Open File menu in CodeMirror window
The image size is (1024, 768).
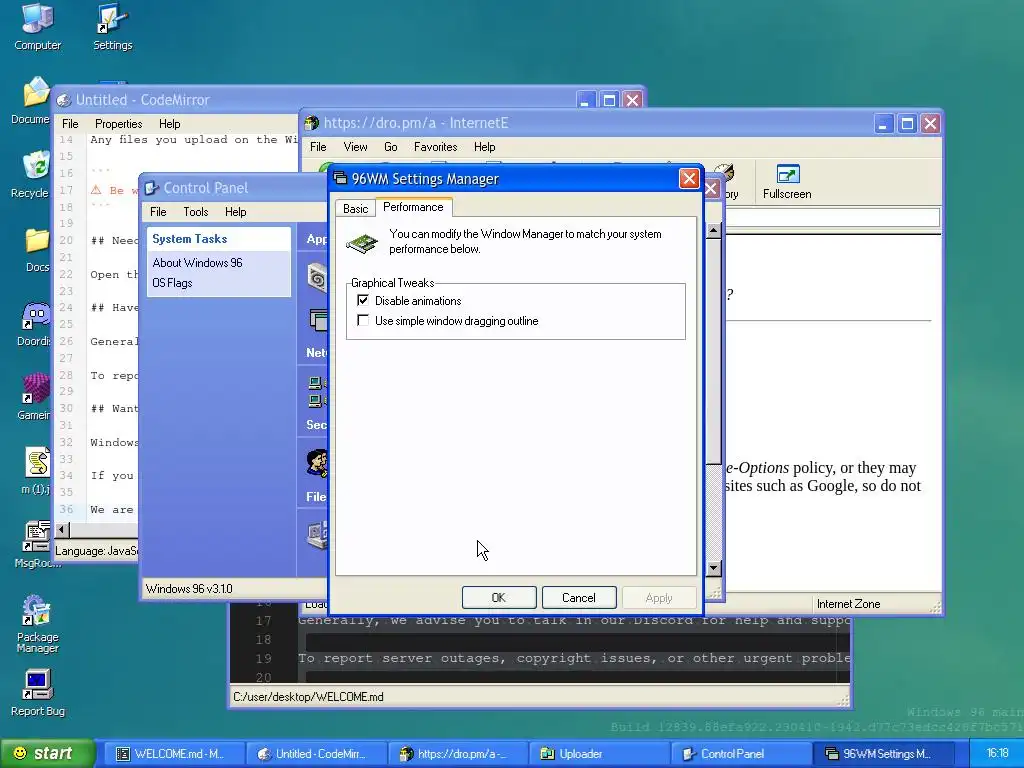(70, 123)
